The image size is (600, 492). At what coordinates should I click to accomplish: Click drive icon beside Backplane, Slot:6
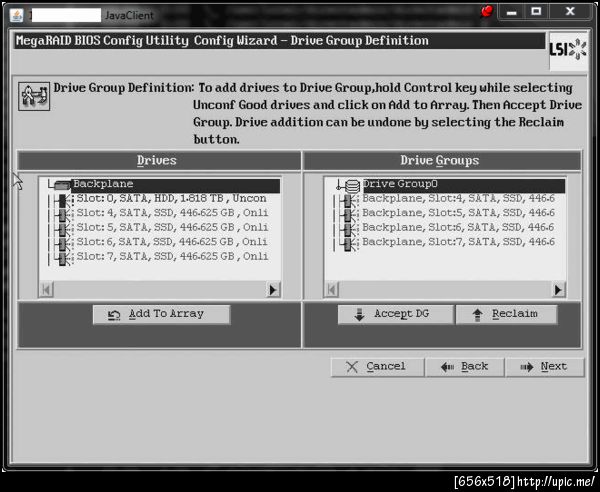[x=349, y=230]
